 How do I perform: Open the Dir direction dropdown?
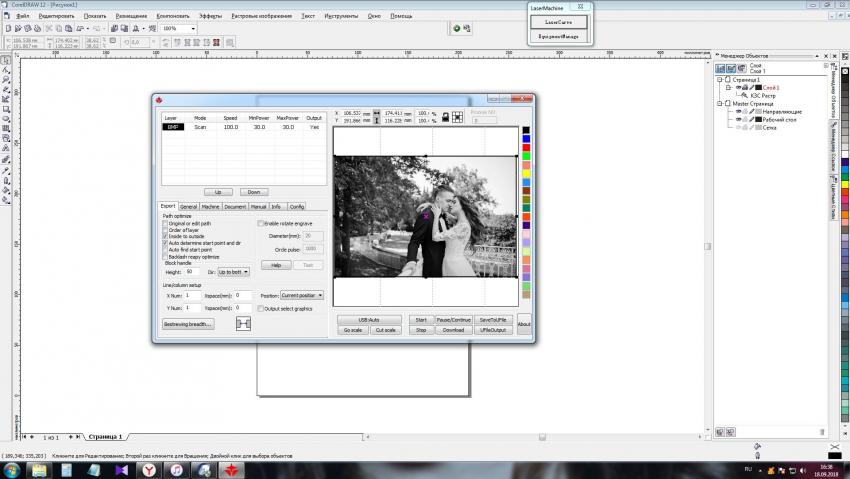(x=232, y=272)
